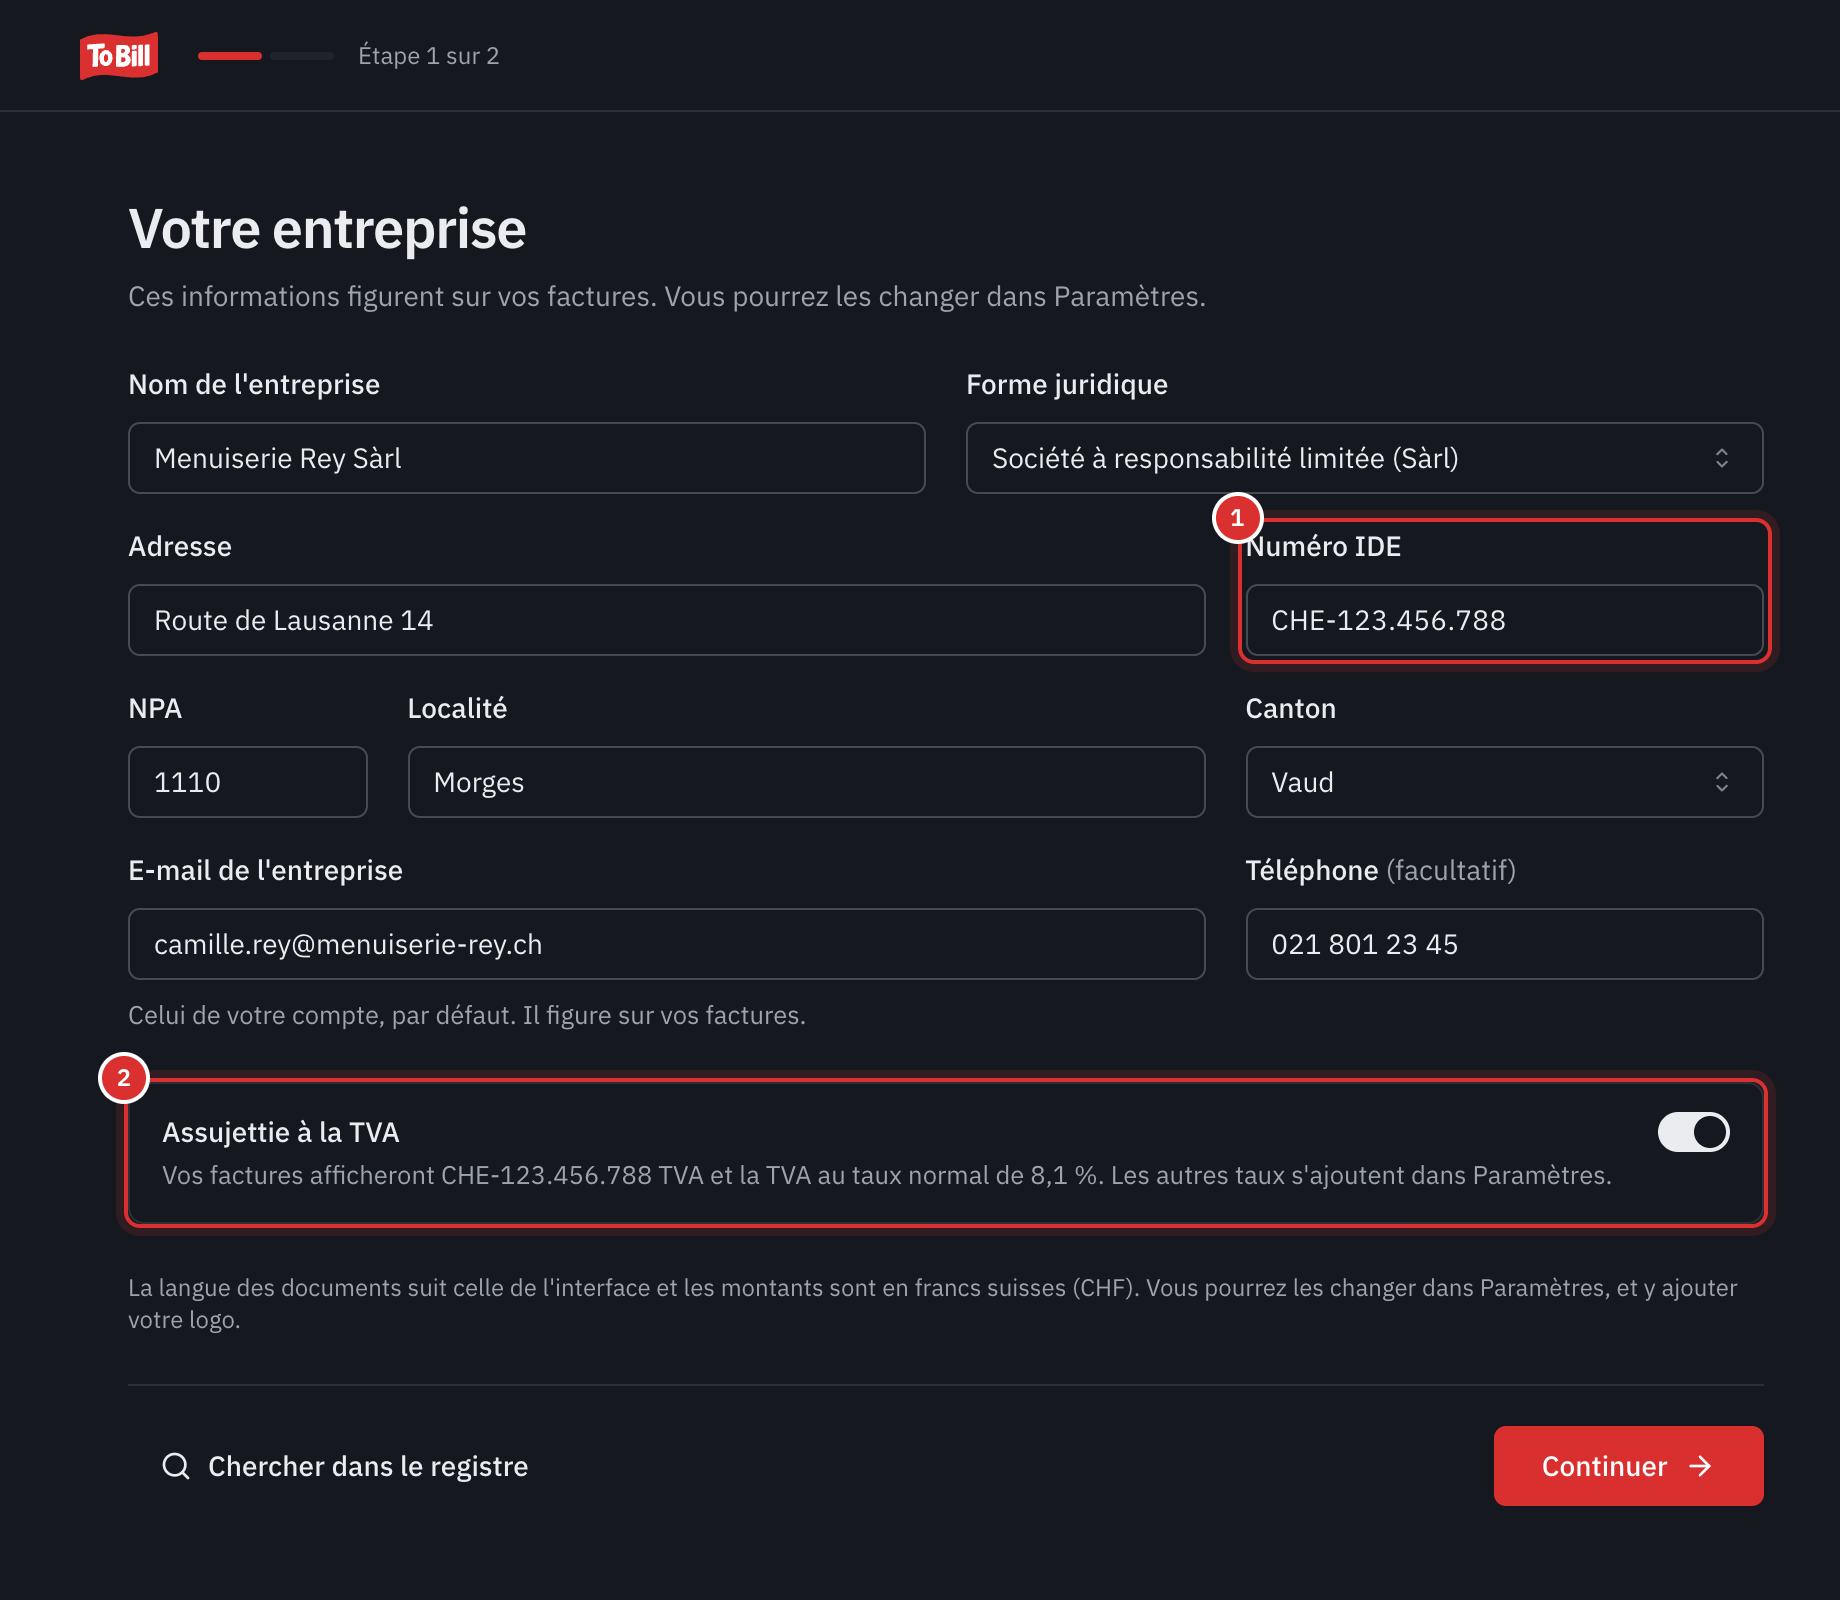Click the ToBill logo
Screen dimensions: 1840x1600
coord(119,56)
